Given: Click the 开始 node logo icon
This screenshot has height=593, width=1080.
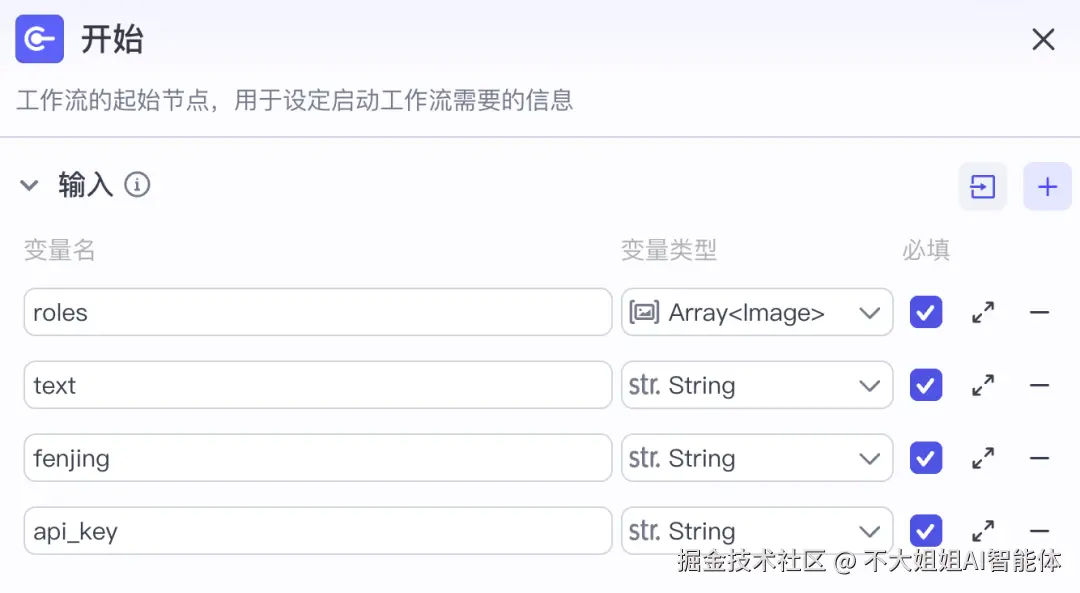Looking at the screenshot, I should coord(40,39).
